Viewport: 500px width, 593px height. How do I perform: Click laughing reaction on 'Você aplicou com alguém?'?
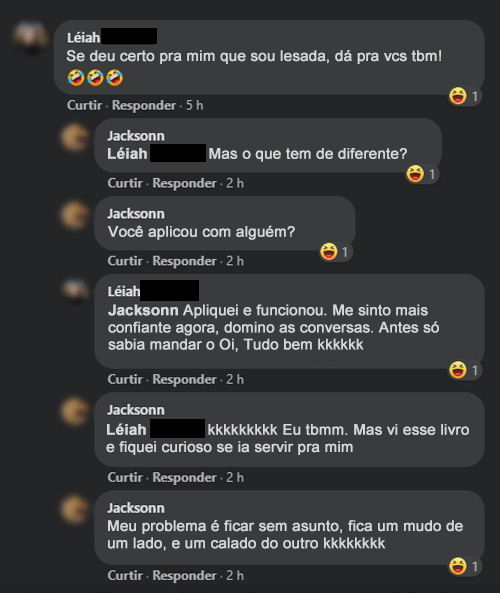(x=329, y=251)
